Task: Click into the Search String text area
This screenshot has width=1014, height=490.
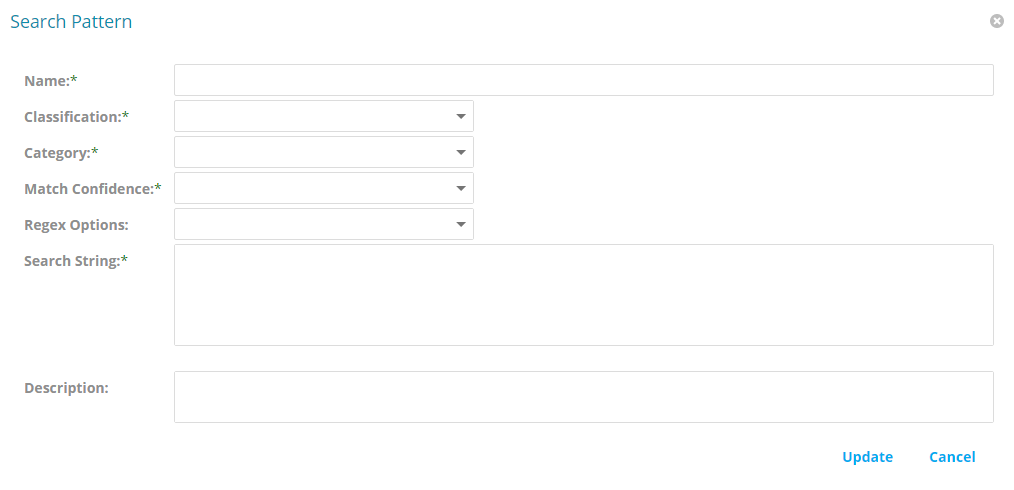Action: coord(583,295)
